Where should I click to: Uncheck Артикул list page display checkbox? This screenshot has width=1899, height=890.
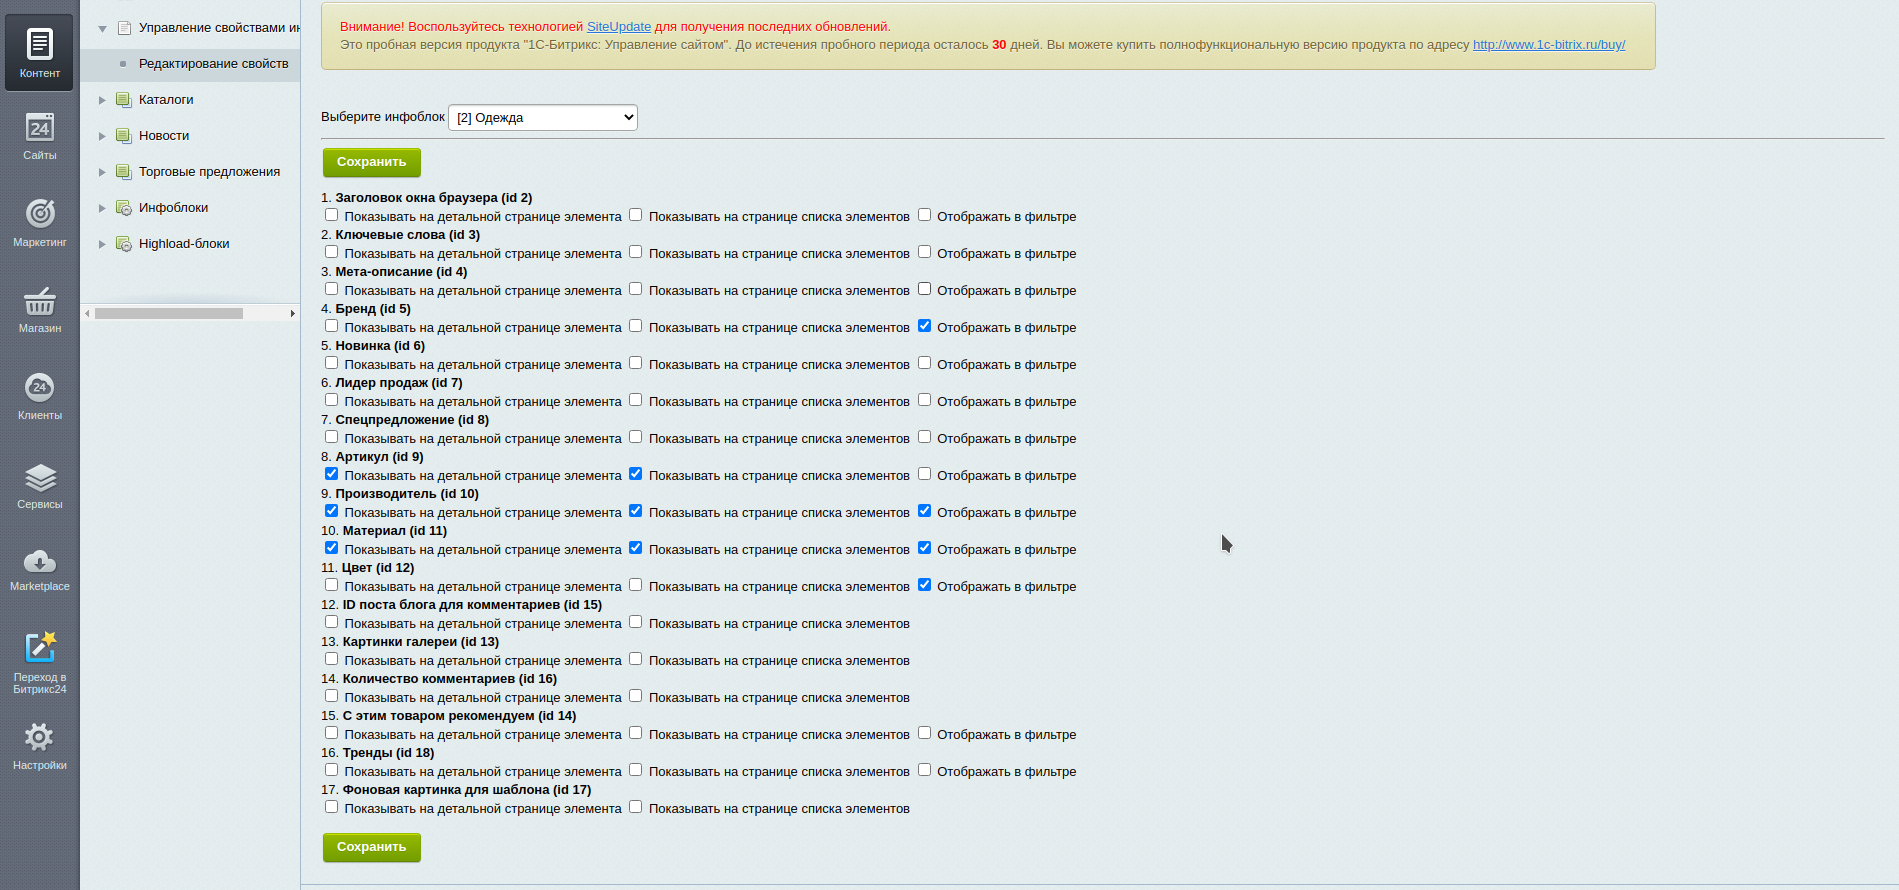[635, 474]
